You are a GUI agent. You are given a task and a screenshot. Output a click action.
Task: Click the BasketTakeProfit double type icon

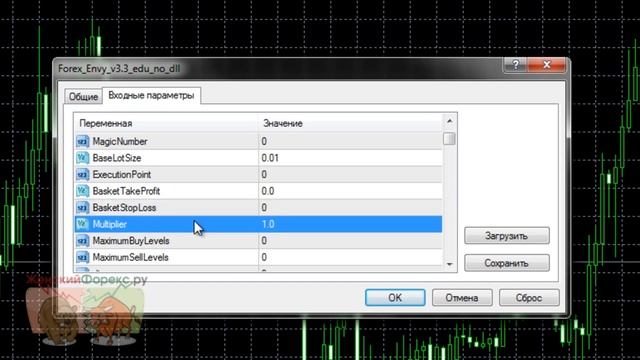click(x=82, y=191)
